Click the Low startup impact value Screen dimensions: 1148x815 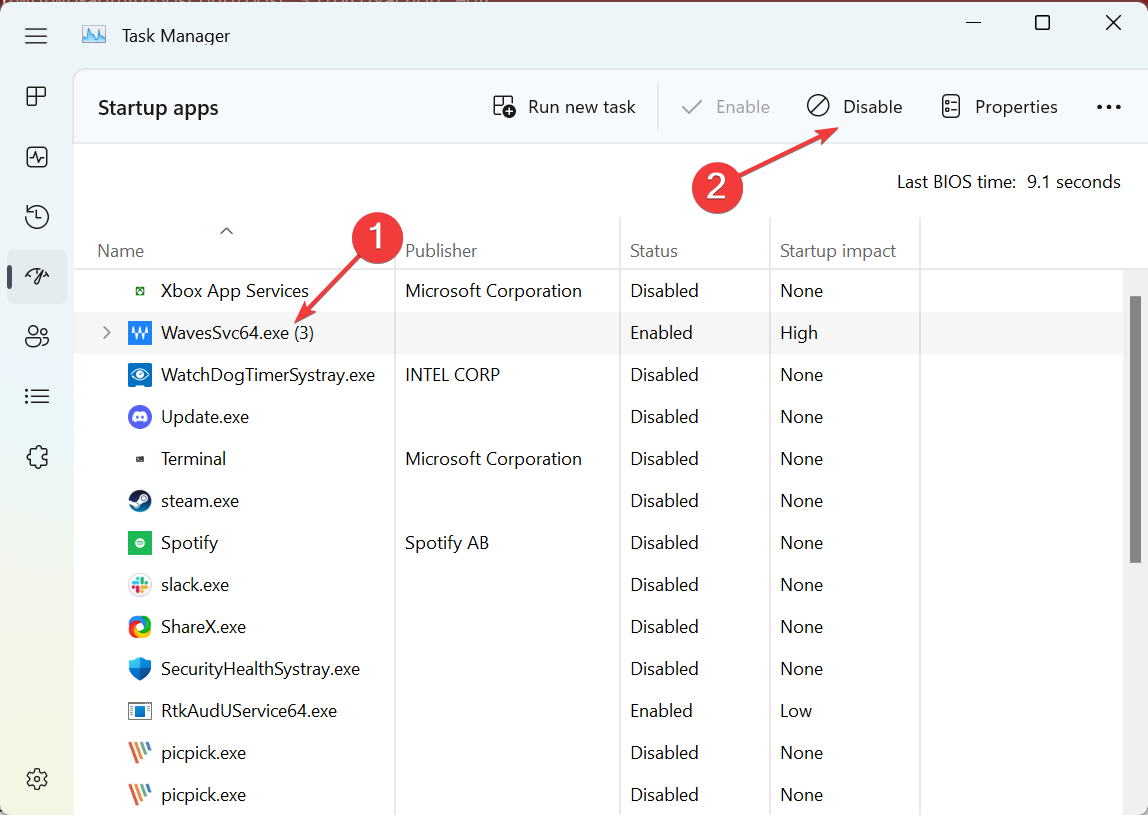point(796,711)
